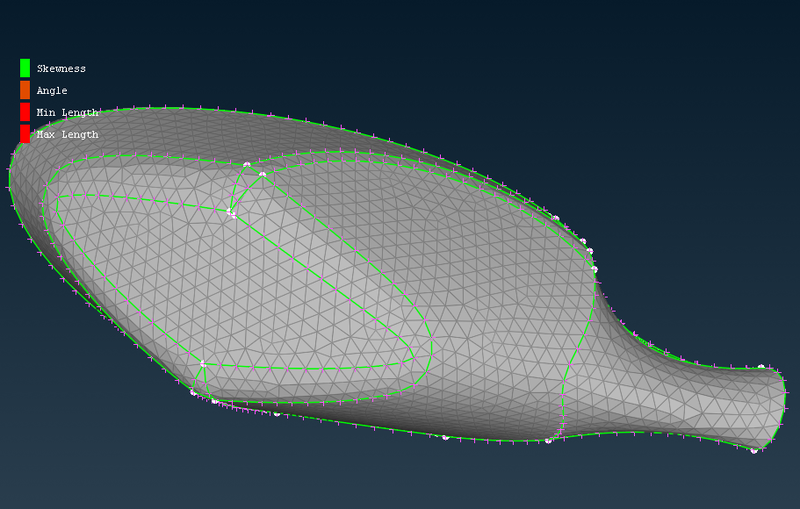Select the 'Skewness' legend label
Screen dimensions: 800x509
[x=61, y=68]
